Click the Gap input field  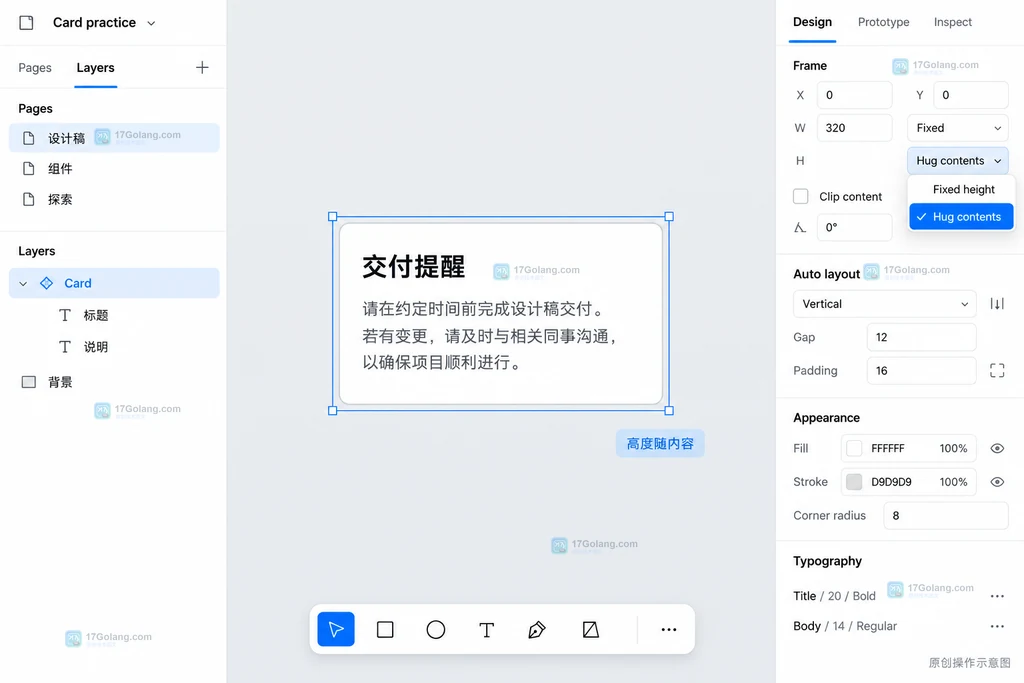pos(921,337)
